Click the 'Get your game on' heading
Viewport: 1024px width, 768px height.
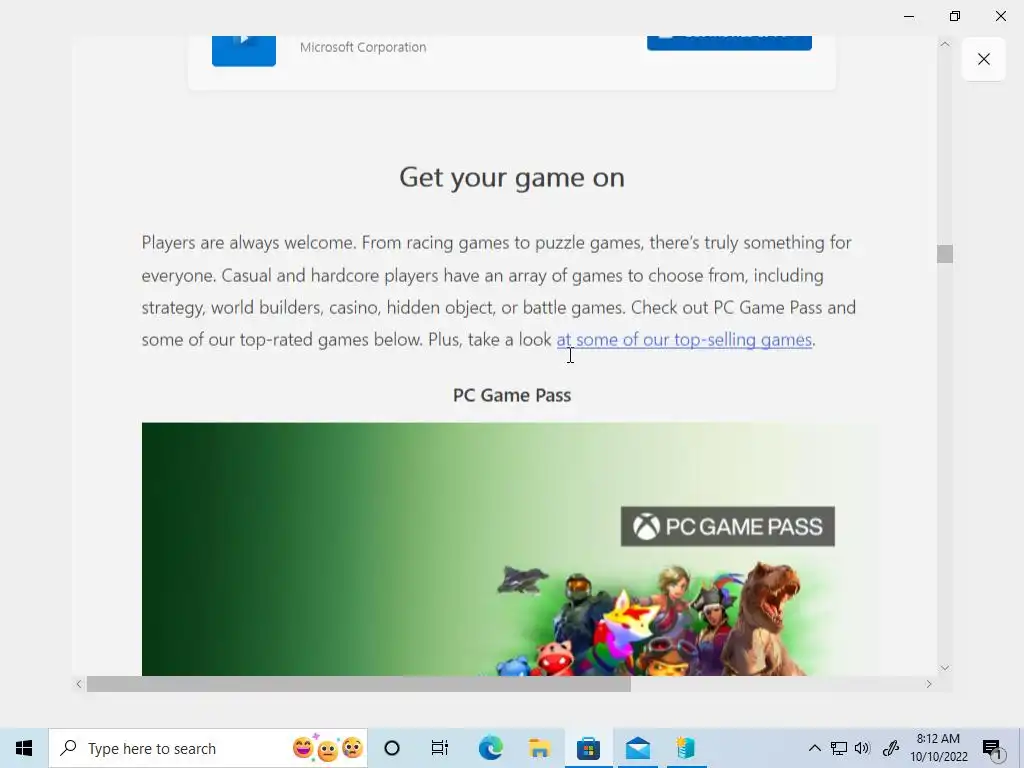[512, 178]
